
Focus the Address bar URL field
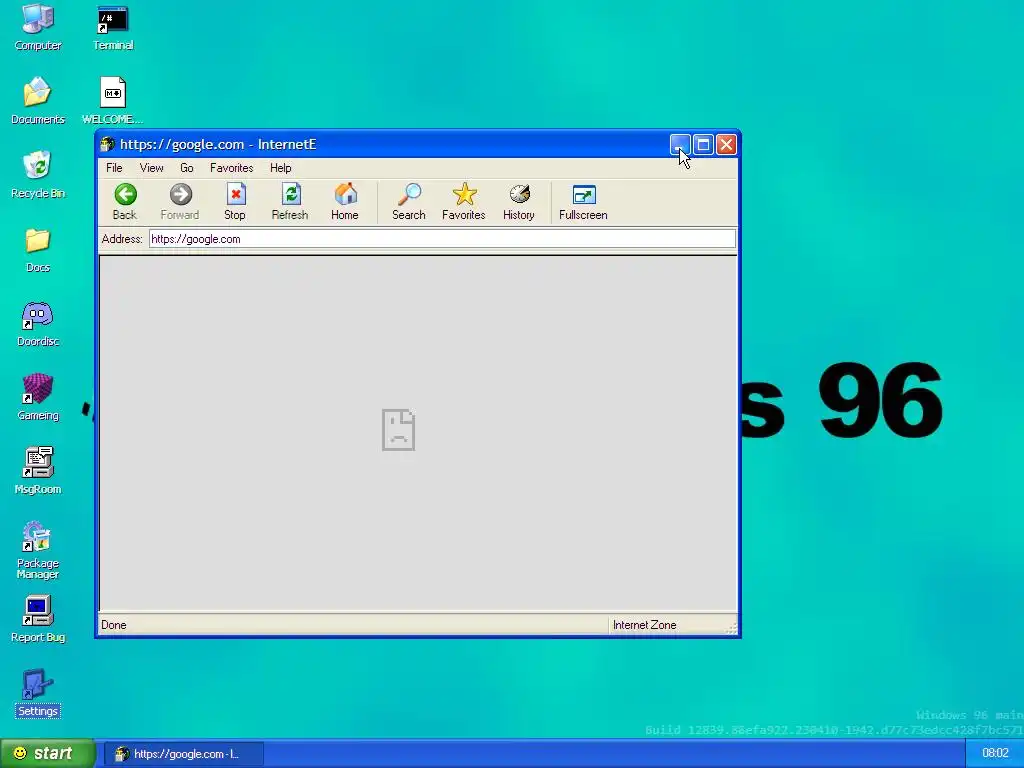442,239
